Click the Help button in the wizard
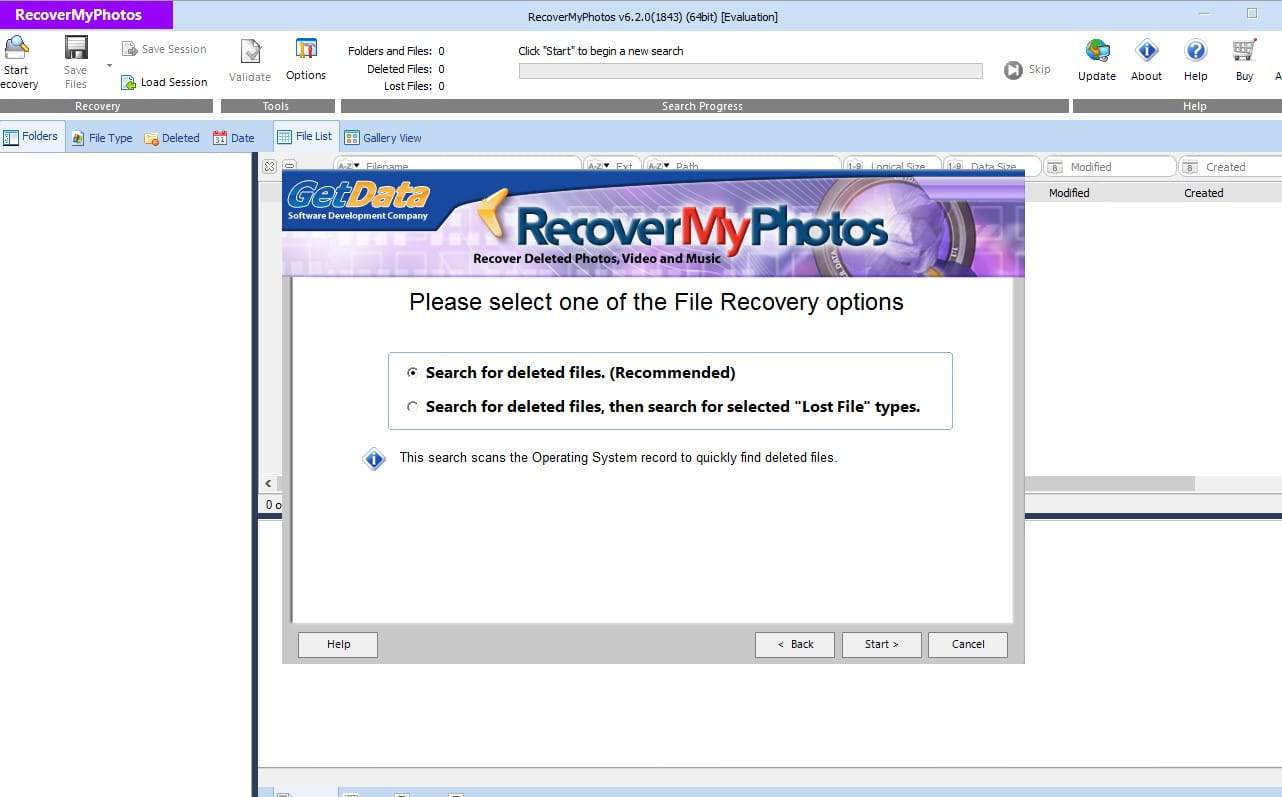1282x797 pixels. [338, 644]
